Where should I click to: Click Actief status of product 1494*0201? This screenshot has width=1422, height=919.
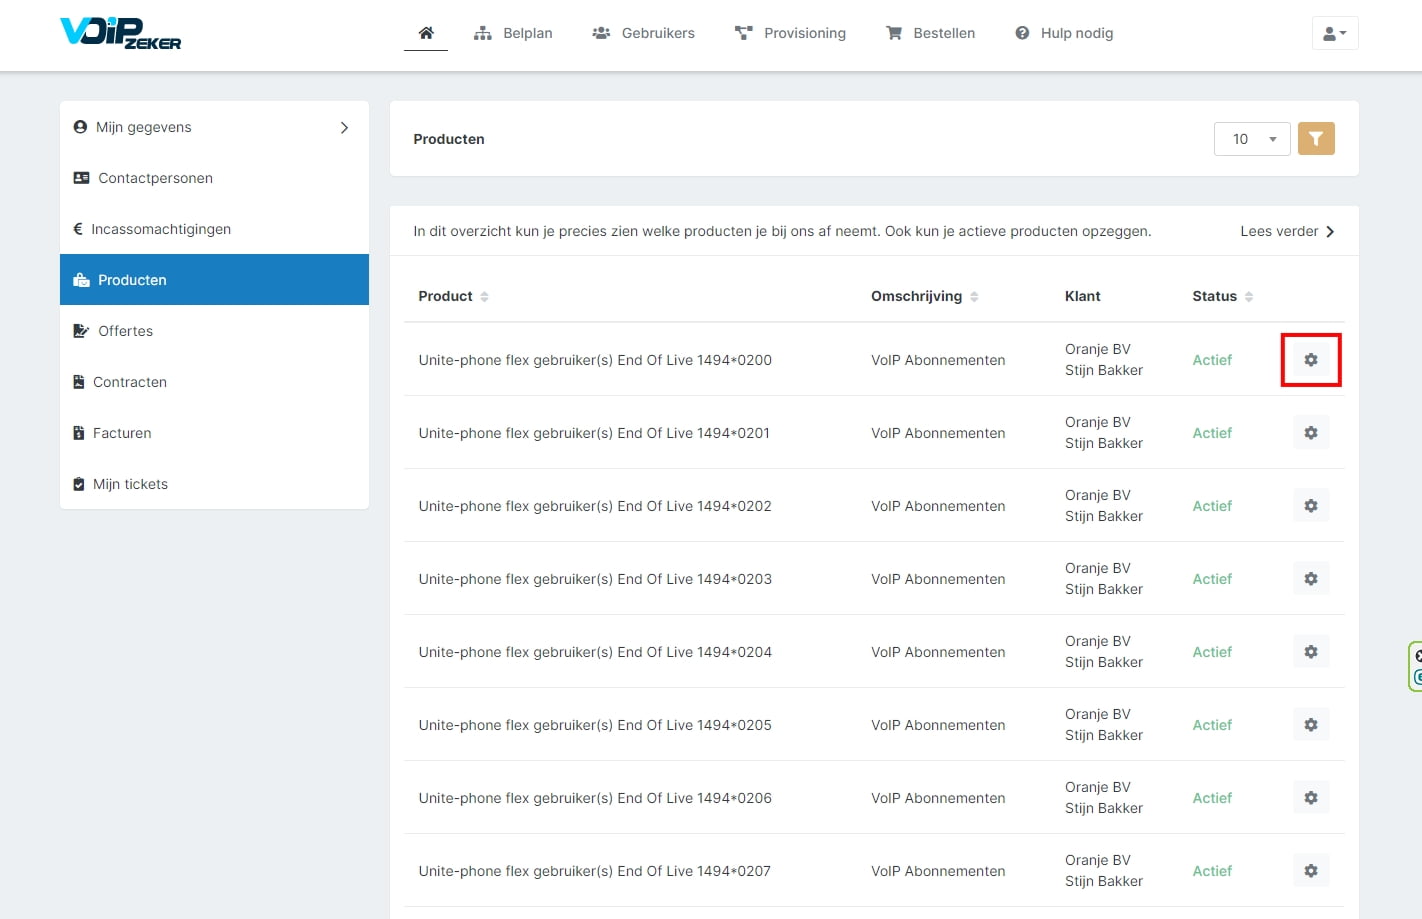(1212, 433)
